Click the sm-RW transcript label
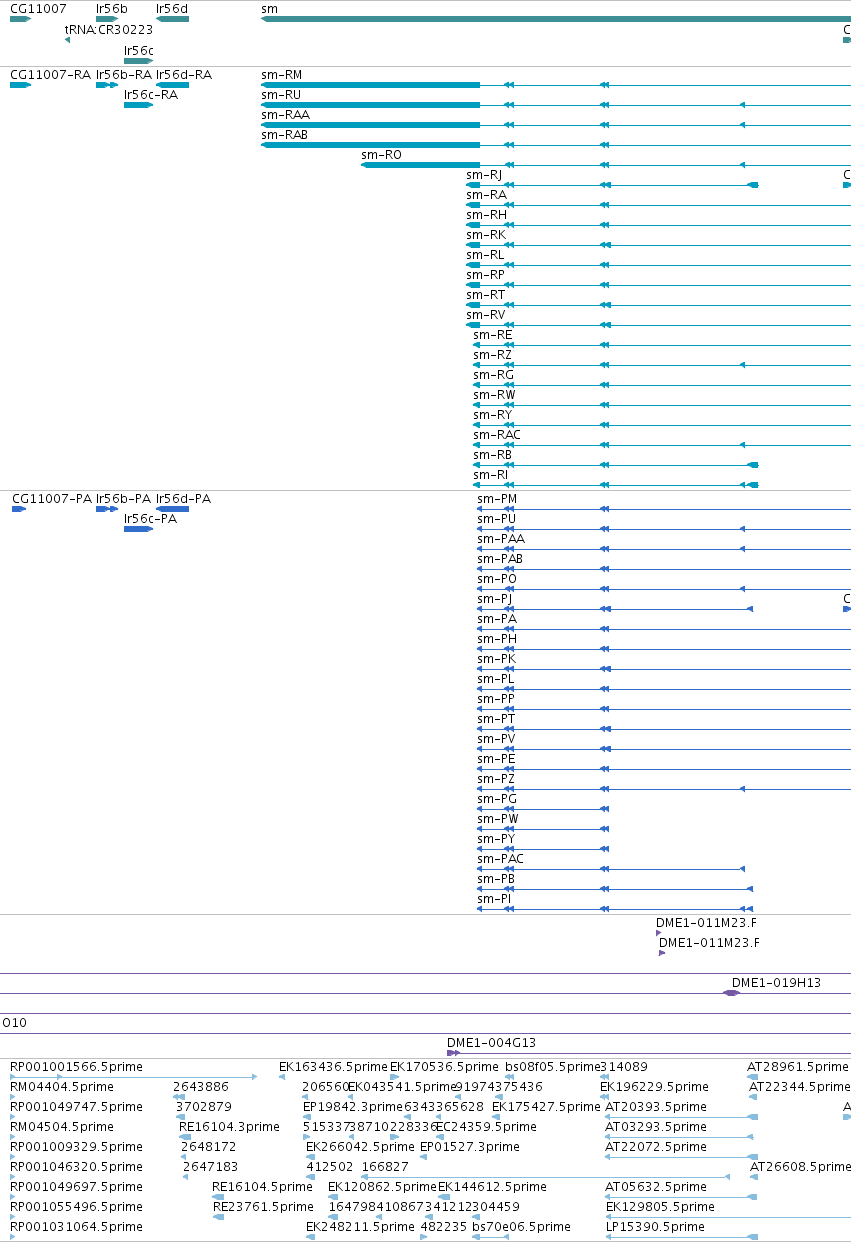This screenshot has height=1242, width=851. (x=494, y=395)
